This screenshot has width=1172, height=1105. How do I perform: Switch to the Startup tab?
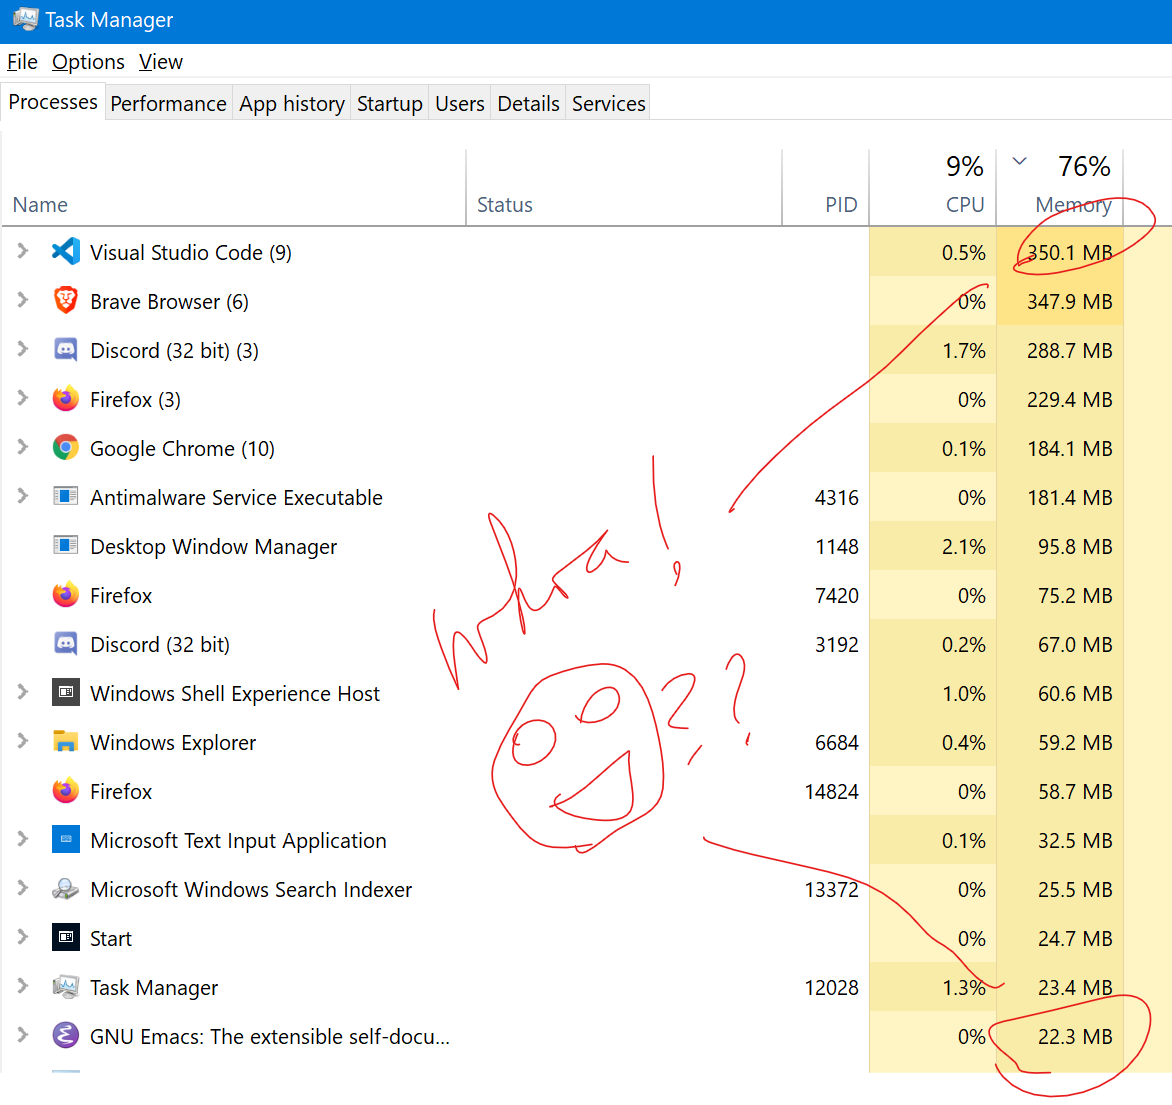click(389, 103)
